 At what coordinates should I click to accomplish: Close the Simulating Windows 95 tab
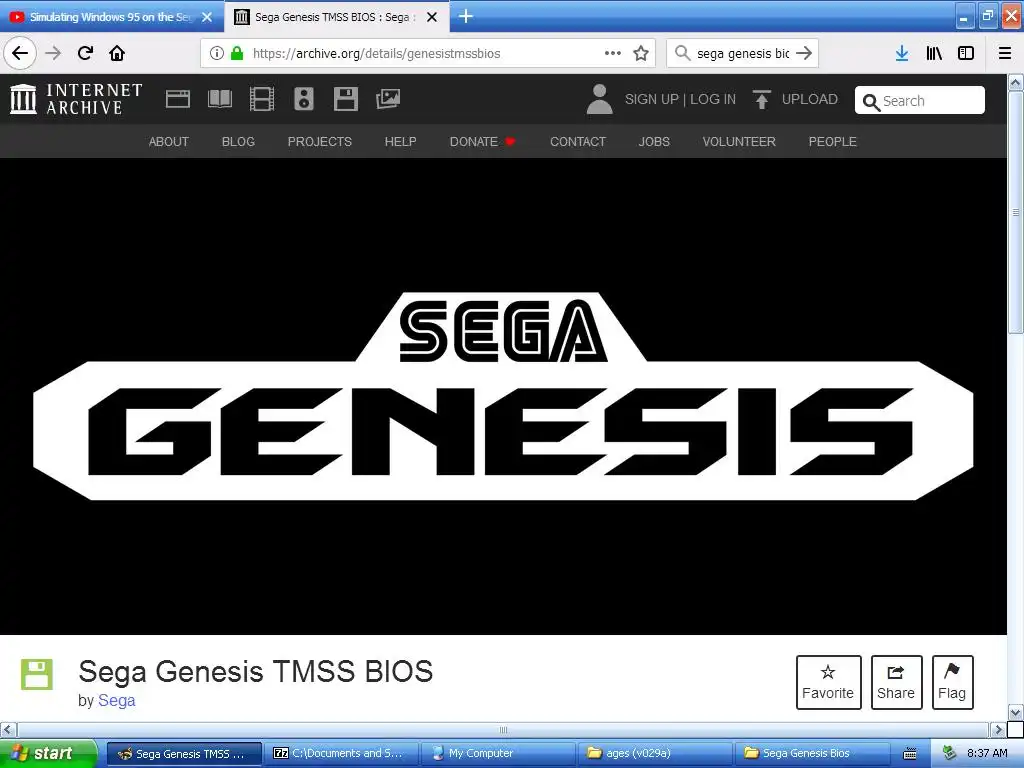207,17
